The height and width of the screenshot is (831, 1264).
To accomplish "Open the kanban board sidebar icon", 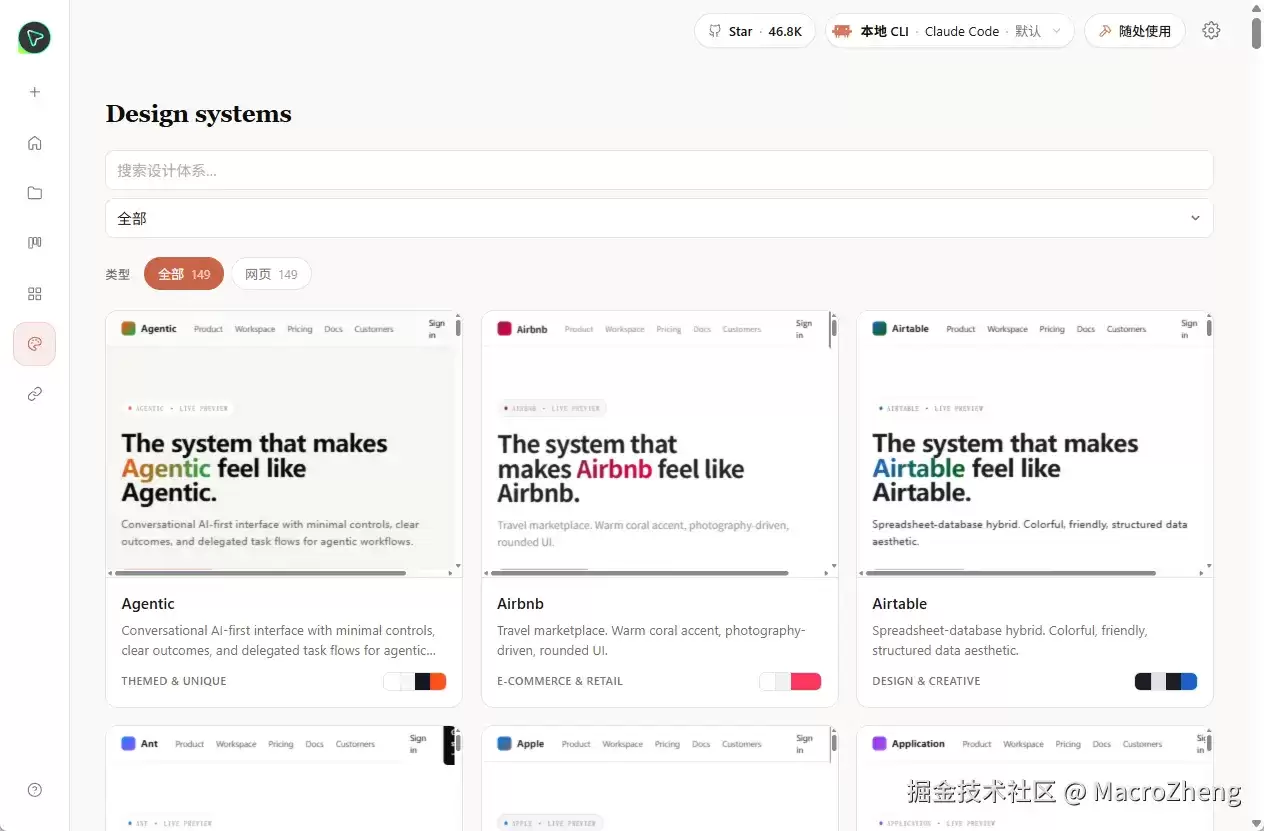I will click(35, 243).
